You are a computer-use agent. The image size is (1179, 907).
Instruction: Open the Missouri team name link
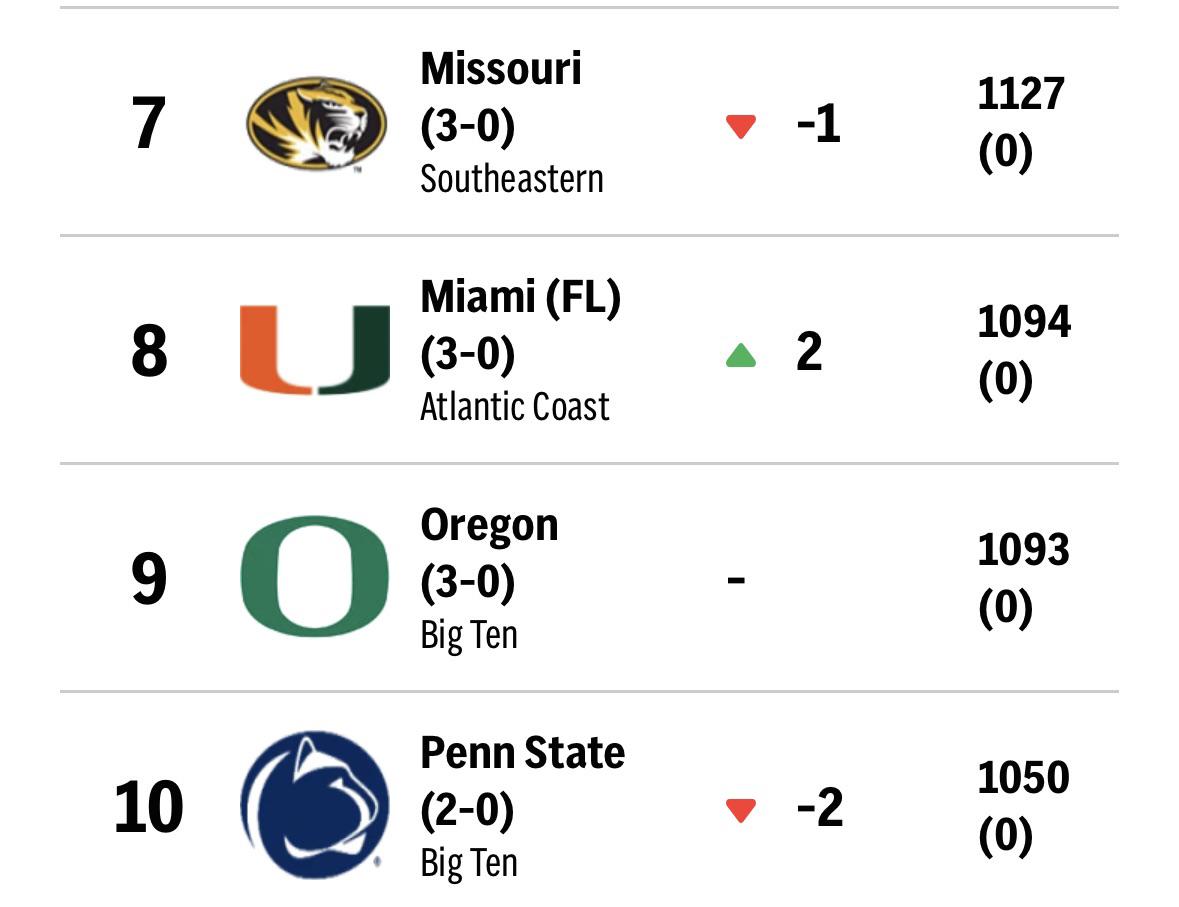coord(501,69)
